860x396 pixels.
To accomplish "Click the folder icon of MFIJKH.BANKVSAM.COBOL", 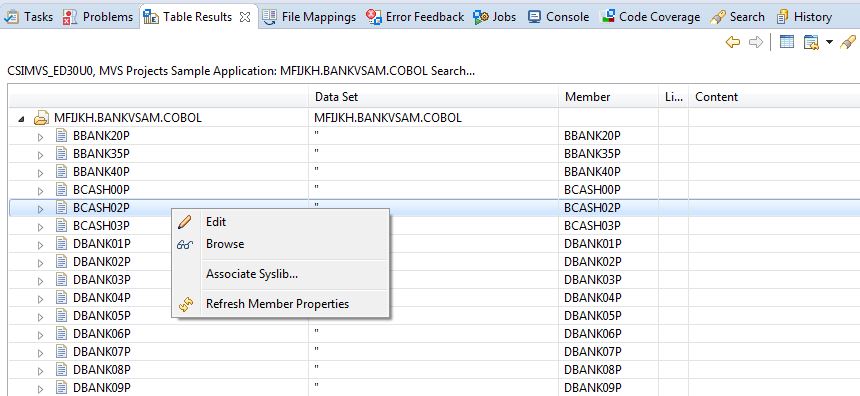I will [41, 118].
